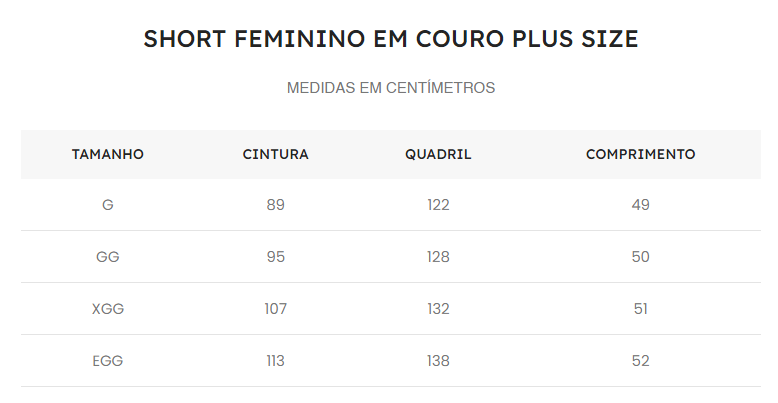
Task: Click hip value 122
Action: [438, 205]
